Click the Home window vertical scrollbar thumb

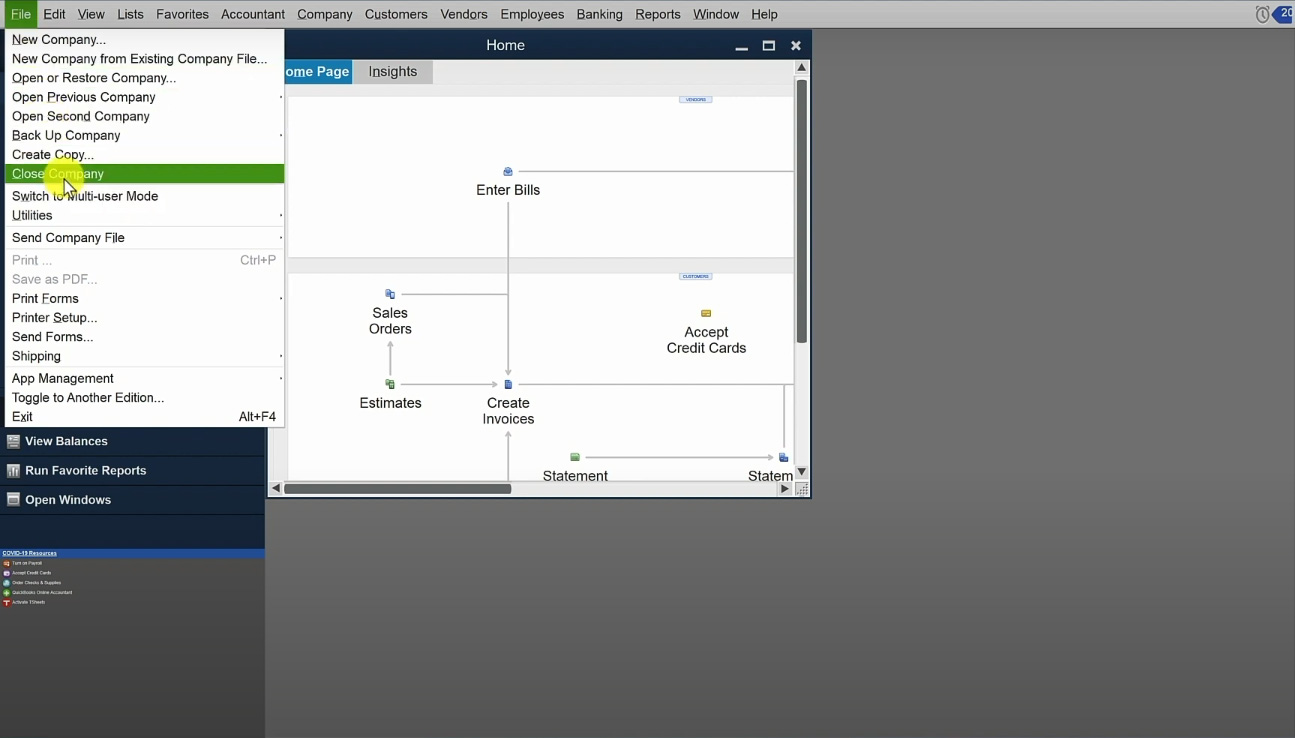(801, 210)
